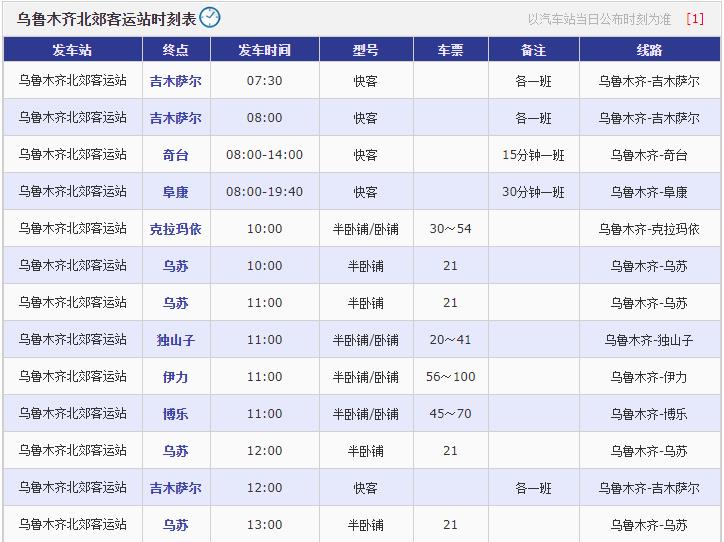Image resolution: width=724 pixels, height=542 pixels.
Task: Click the route 乌鲁木齐-独山子
Action: (x=649, y=340)
